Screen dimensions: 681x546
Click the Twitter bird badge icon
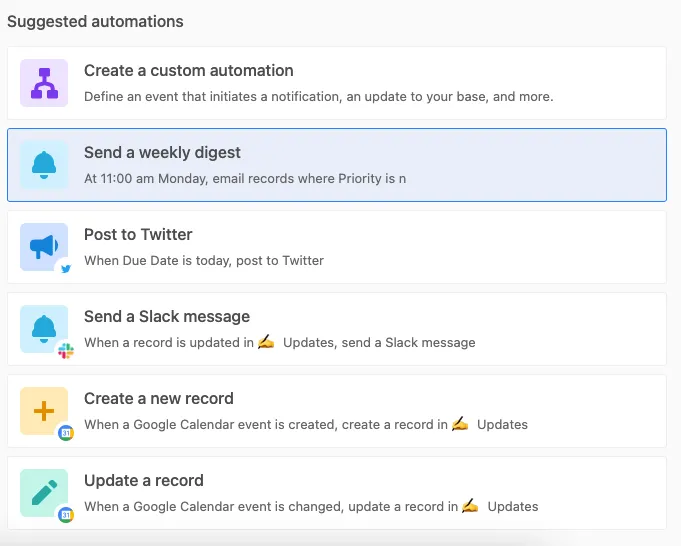point(66,268)
